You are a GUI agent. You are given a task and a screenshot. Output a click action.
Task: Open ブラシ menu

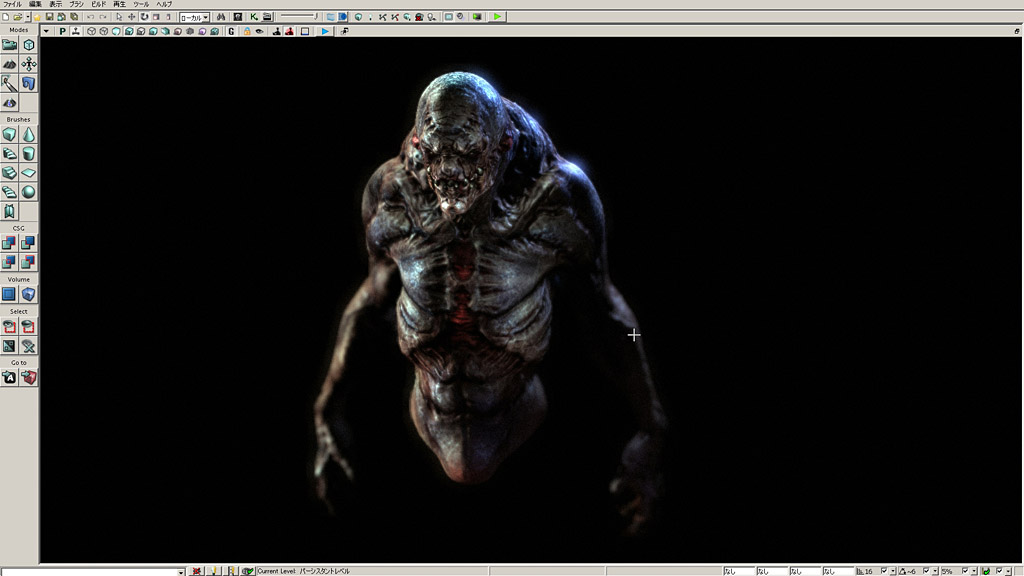pyautogui.click(x=77, y=4)
